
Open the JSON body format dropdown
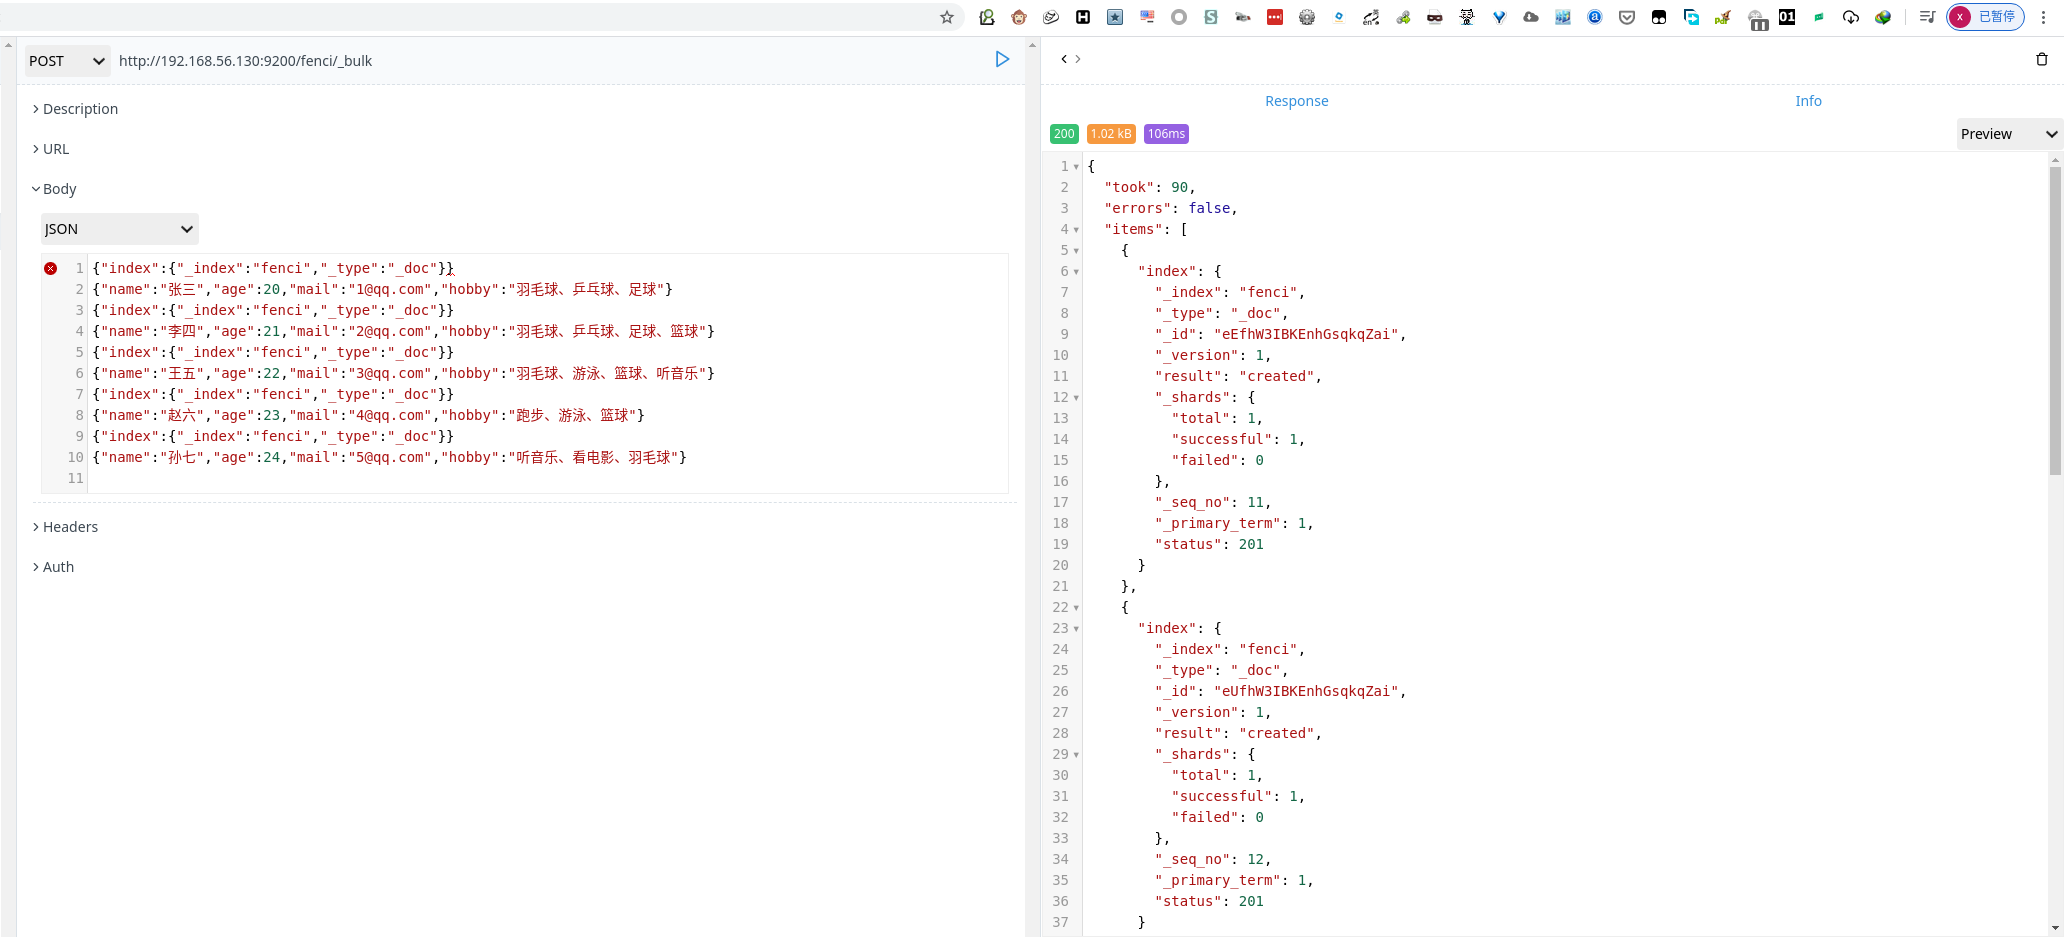tap(118, 229)
